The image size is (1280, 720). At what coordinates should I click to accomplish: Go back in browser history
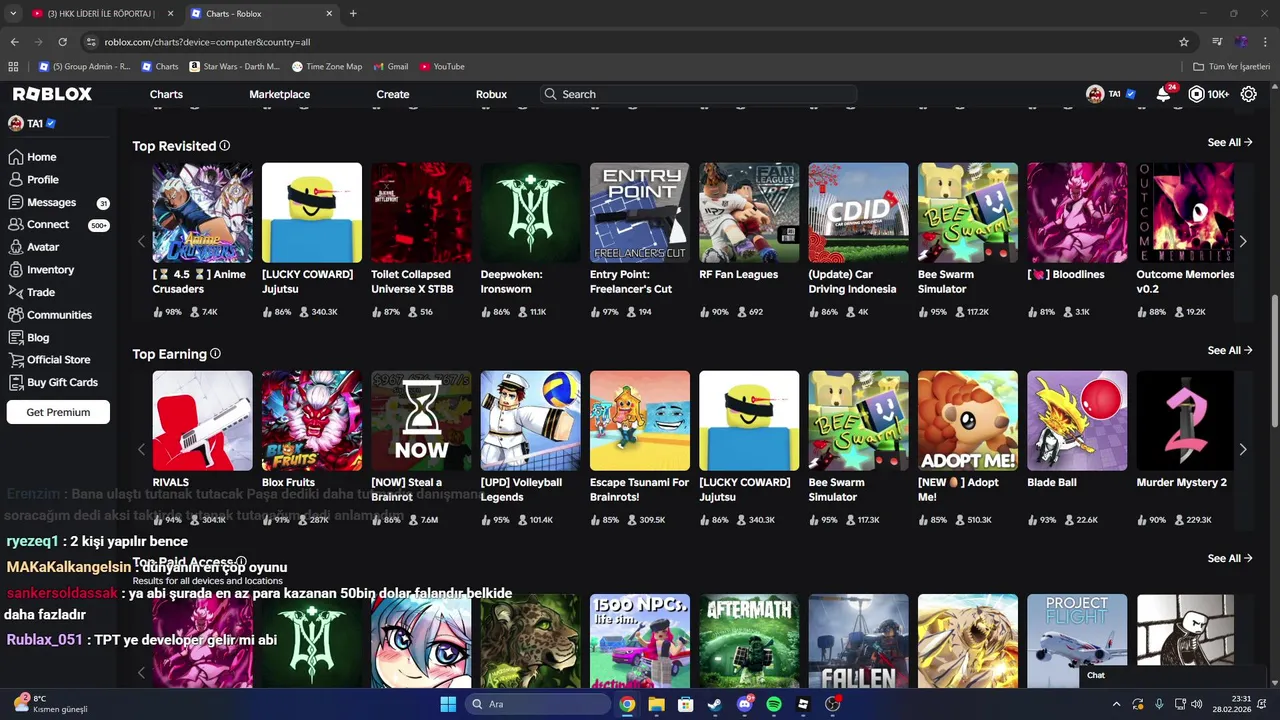(14, 42)
